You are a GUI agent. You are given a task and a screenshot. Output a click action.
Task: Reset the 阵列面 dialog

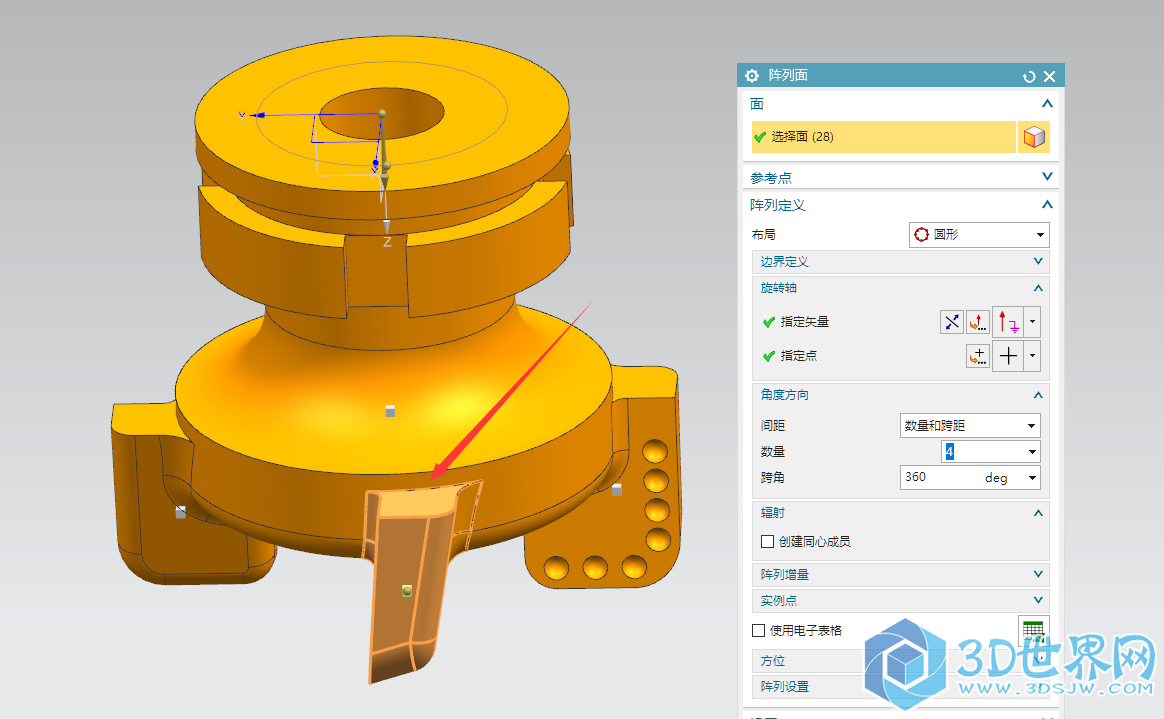click(1029, 76)
